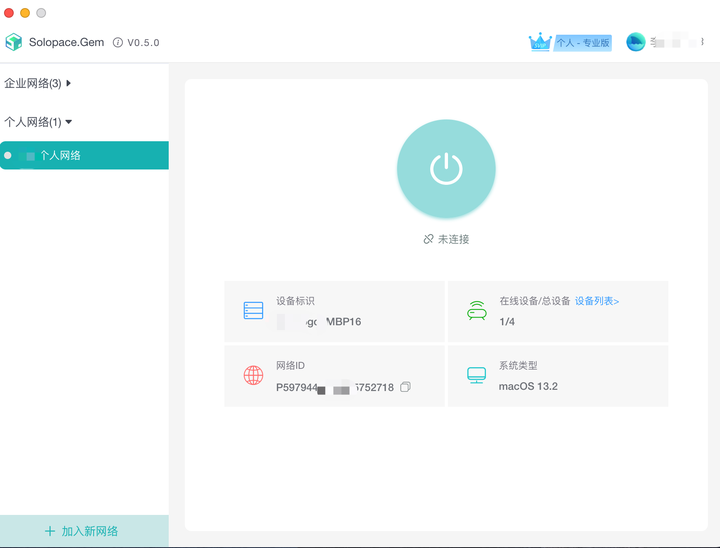720x548 pixels.
Task: Open the 设备列表> link
Action: click(597, 301)
